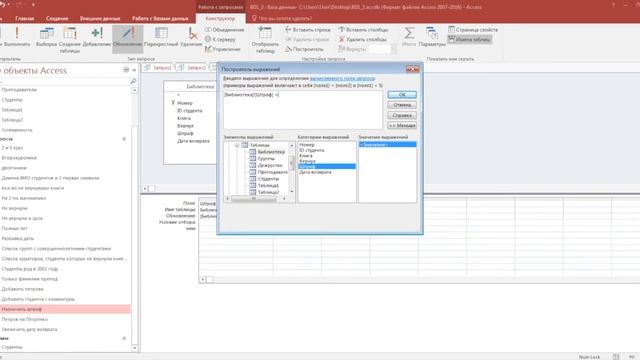The height and width of the screenshot is (360, 640).
Task: Switch to the Запрос1 document tab
Action: click(x=158, y=68)
